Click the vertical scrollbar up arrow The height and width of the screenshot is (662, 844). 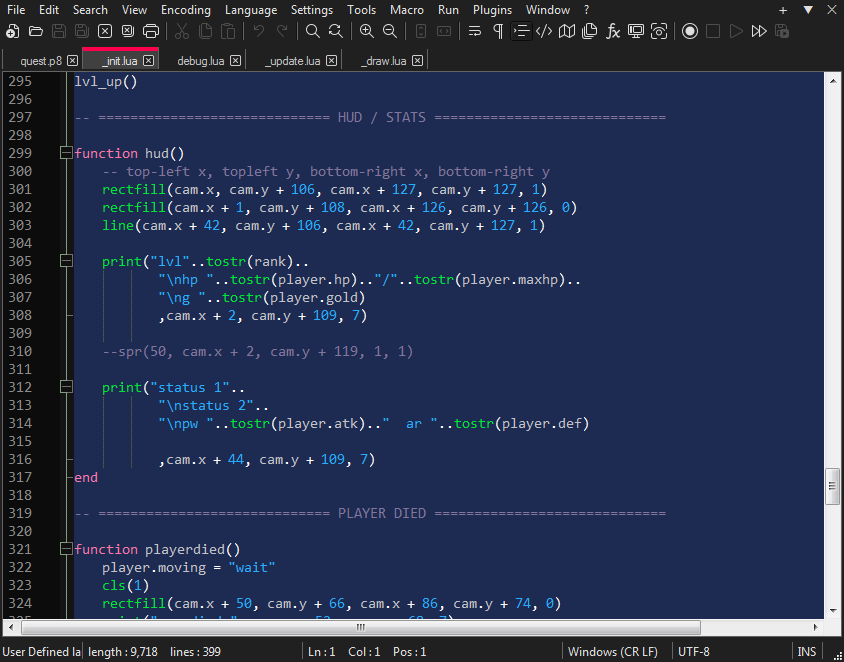[833, 81]
